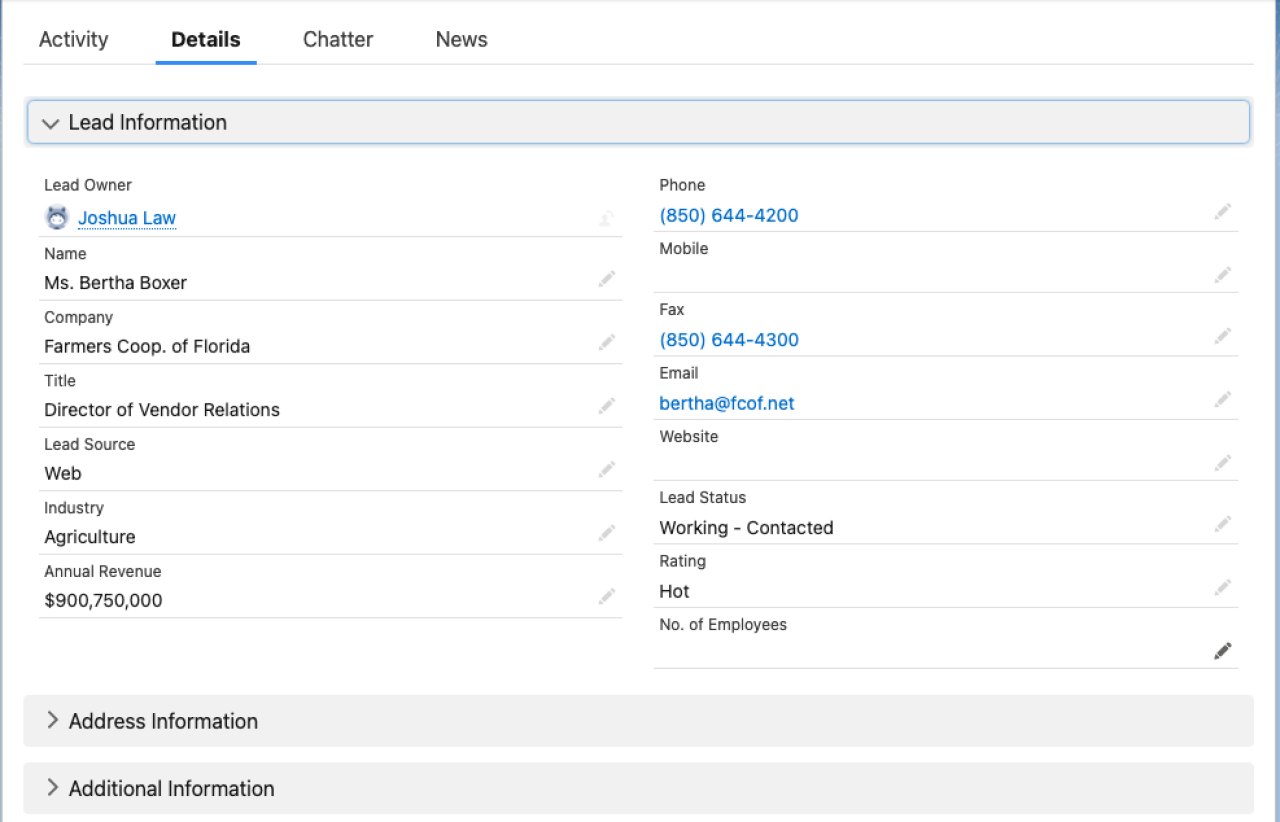Click the pencil icon next to Fax
The width and height of the screenshot is (1280, 822).
tap(1223, 335)
